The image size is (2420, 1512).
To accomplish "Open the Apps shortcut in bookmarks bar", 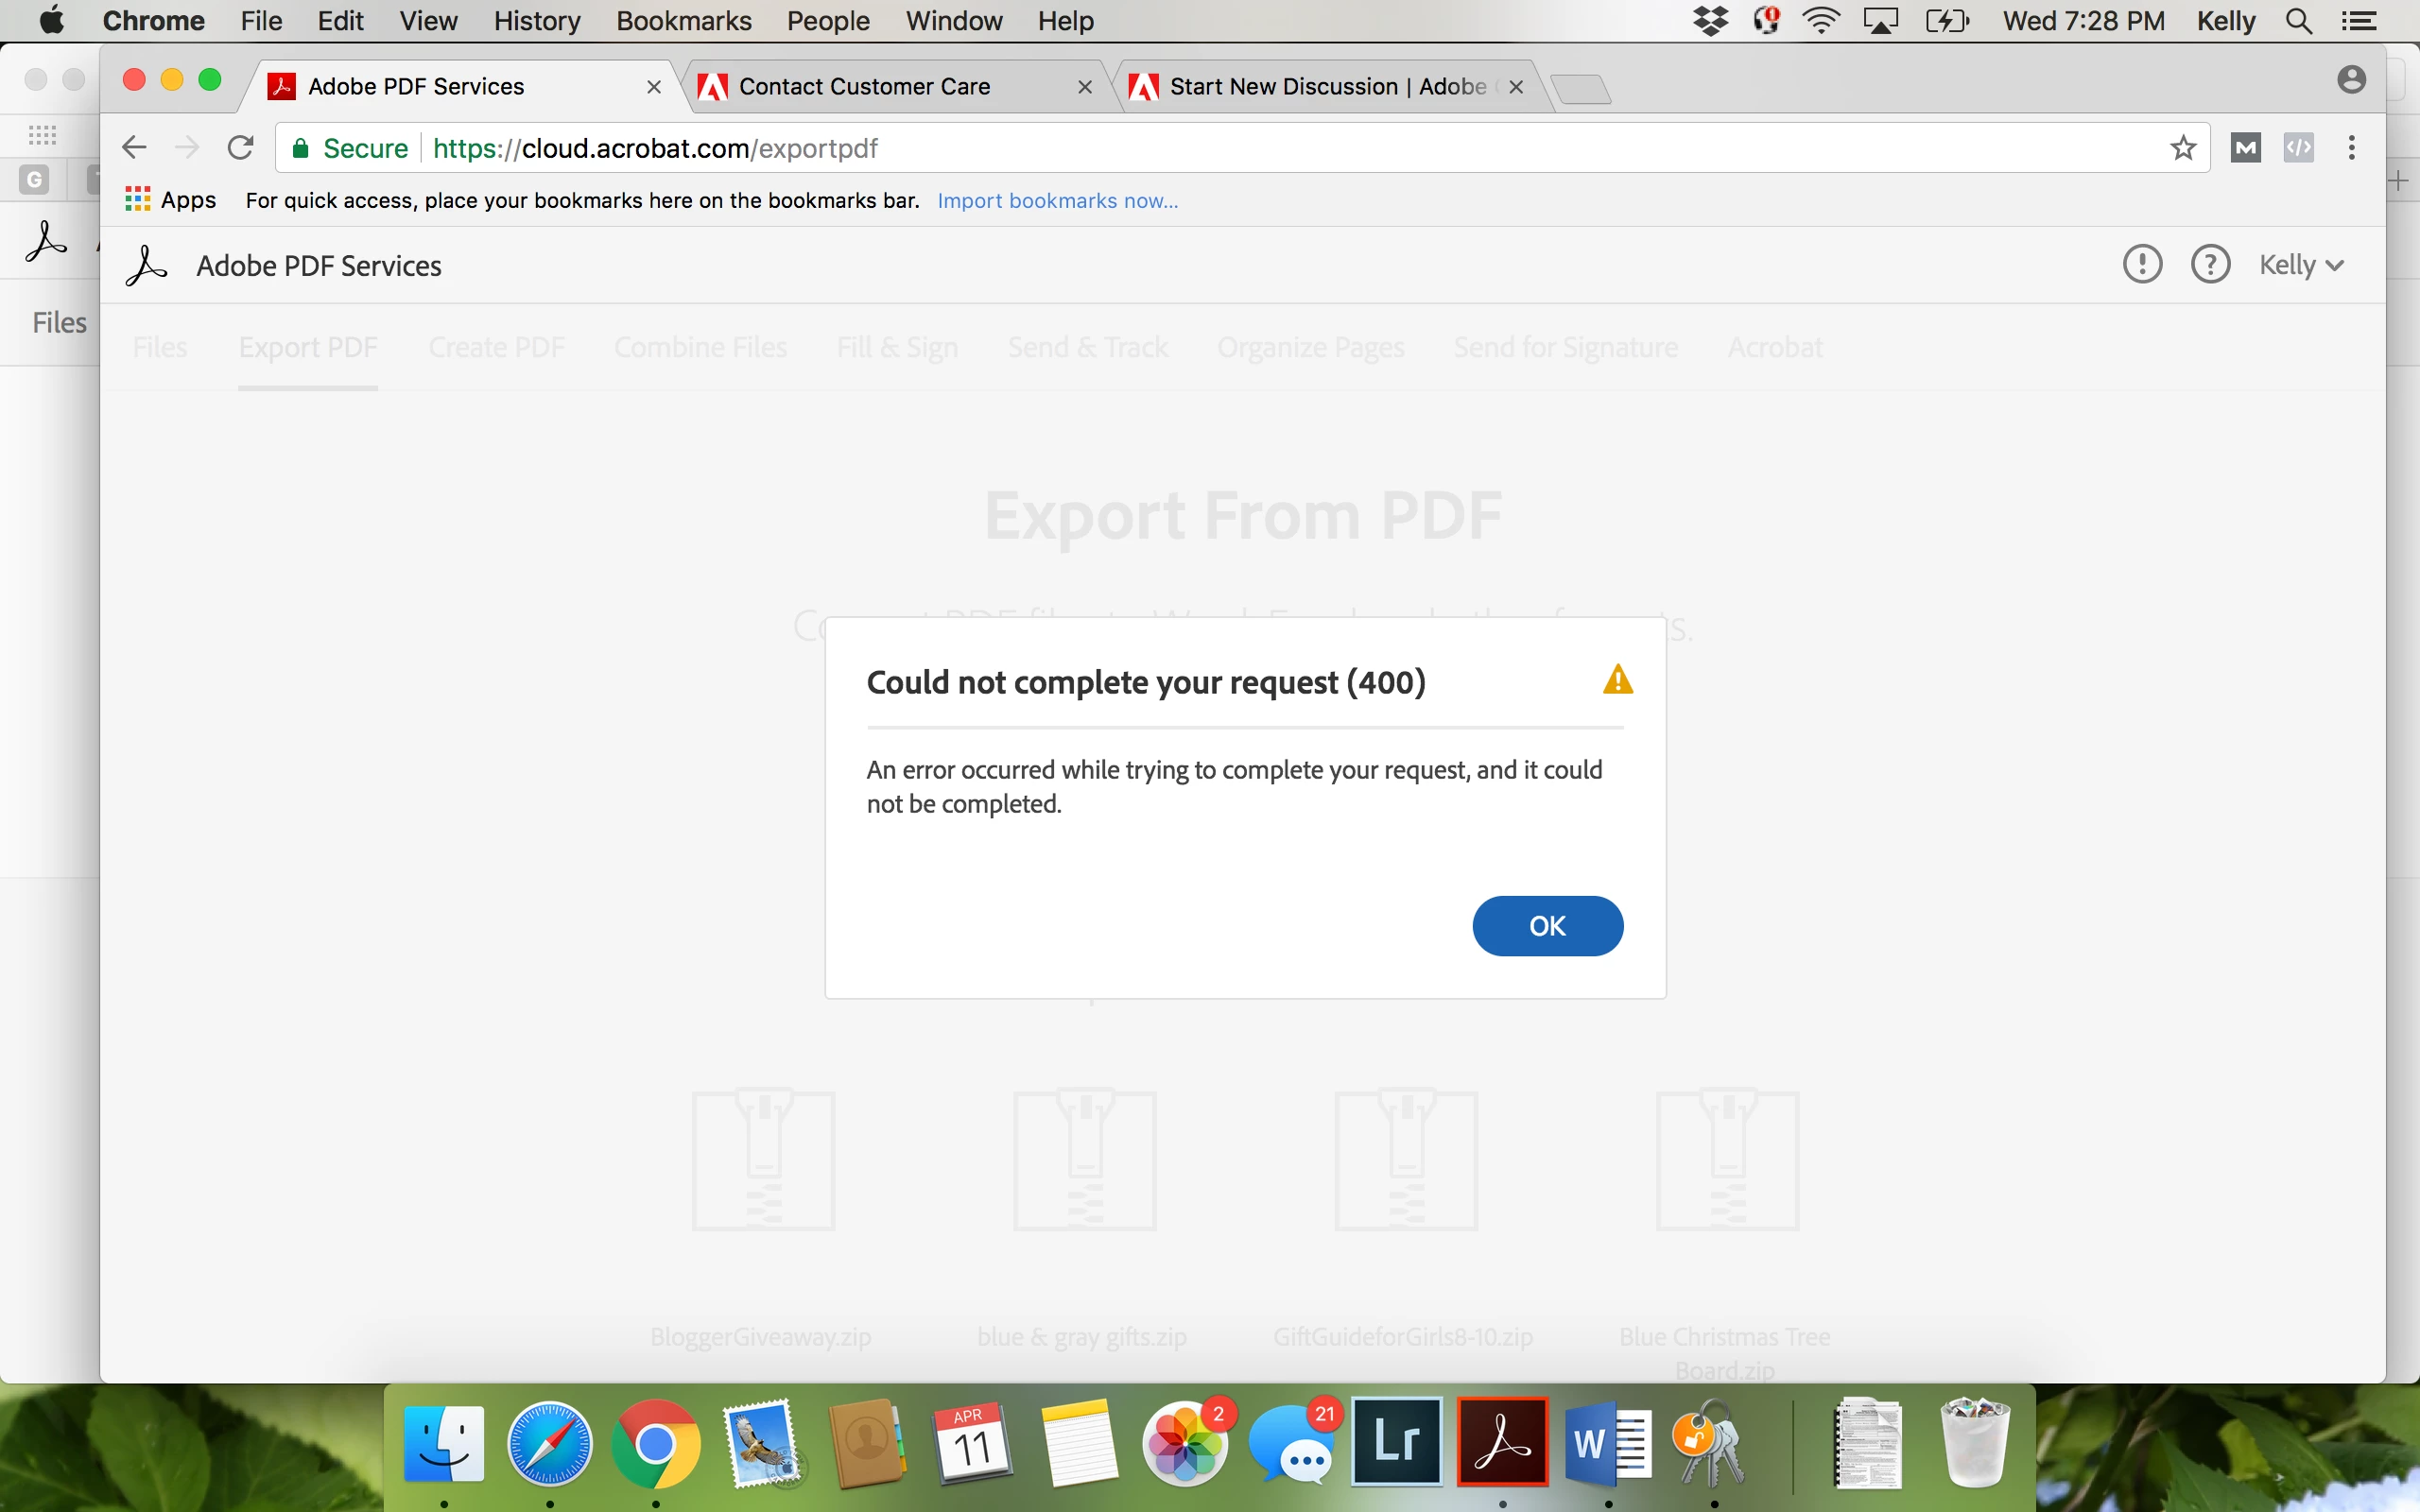I will (170, 201).
